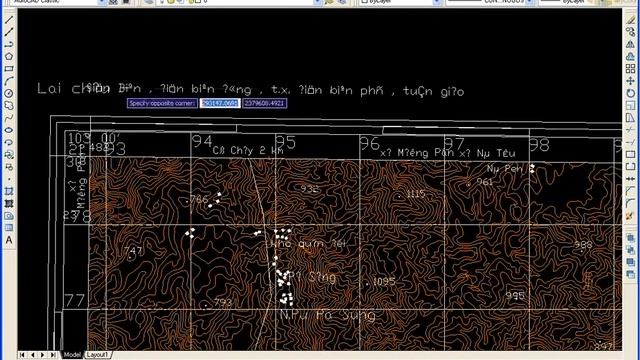Open the Gradient fill tool
The height and width of the screenshot is (360, 640).
tap(9, 203)
